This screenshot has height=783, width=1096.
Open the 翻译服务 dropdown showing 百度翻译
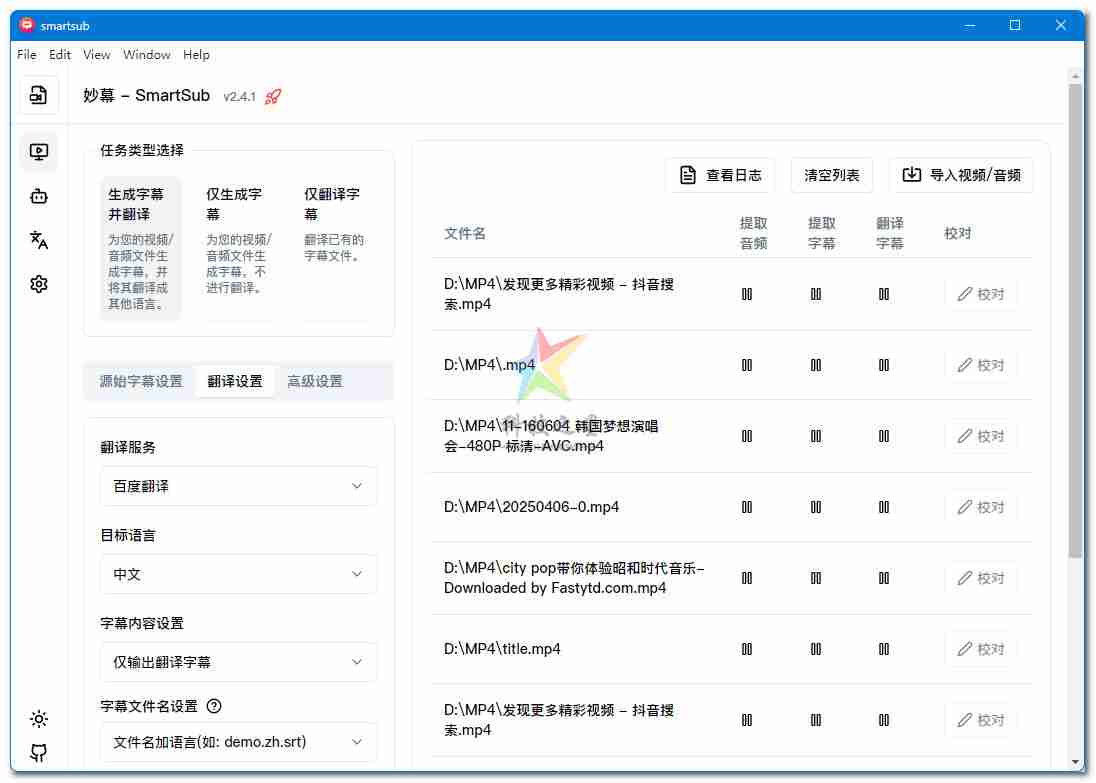pos(238,486)
